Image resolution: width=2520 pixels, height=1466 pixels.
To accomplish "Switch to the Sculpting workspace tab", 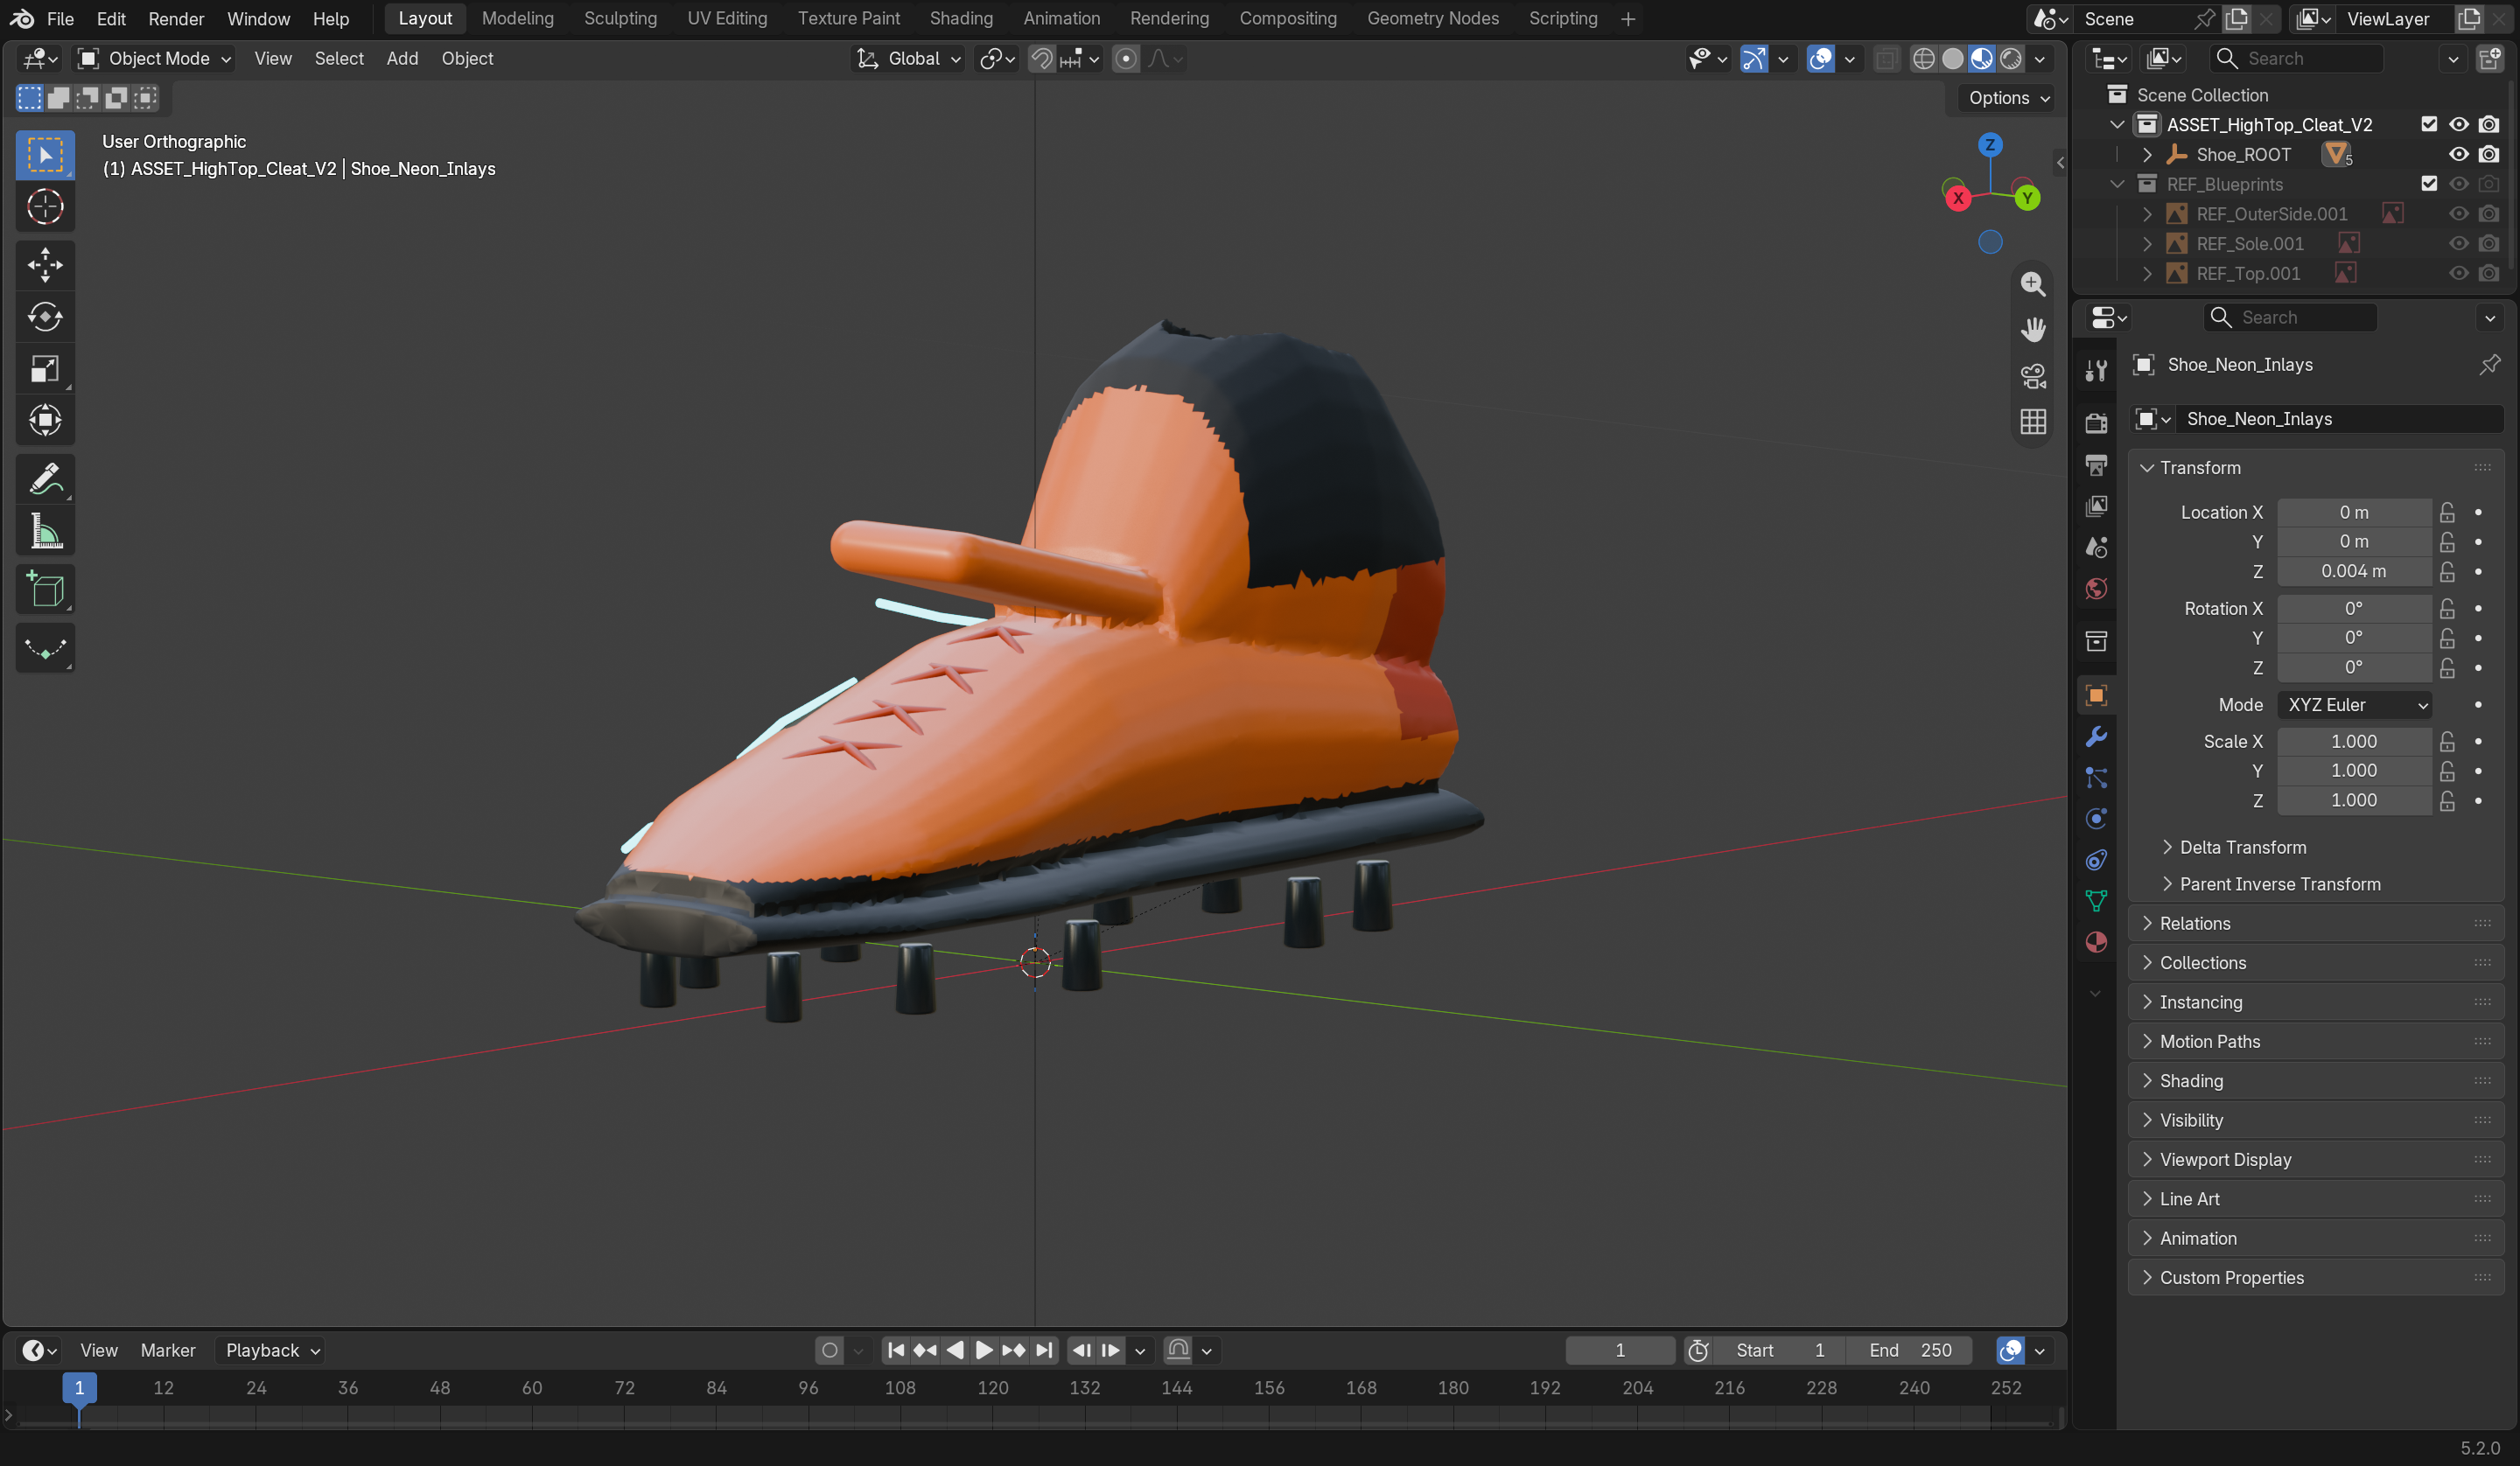I will click(620, 19).
